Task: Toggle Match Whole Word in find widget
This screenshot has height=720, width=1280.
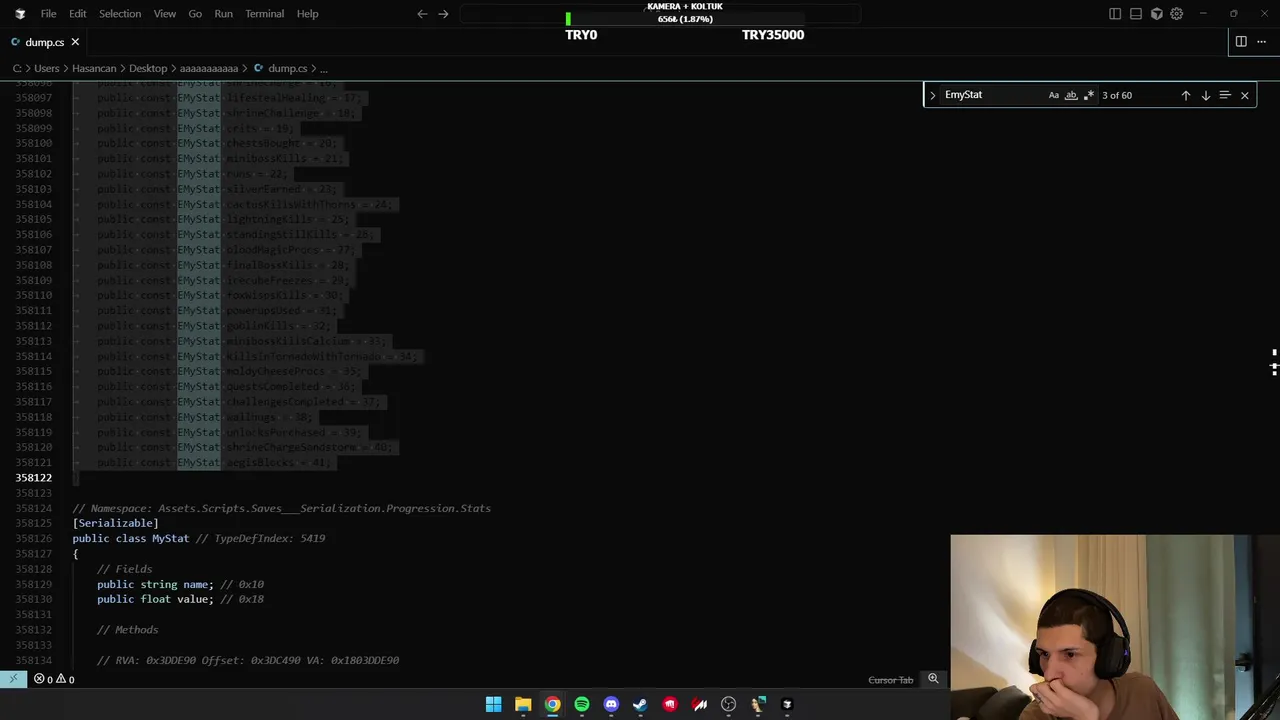Action: click(x=1071, y=95)
